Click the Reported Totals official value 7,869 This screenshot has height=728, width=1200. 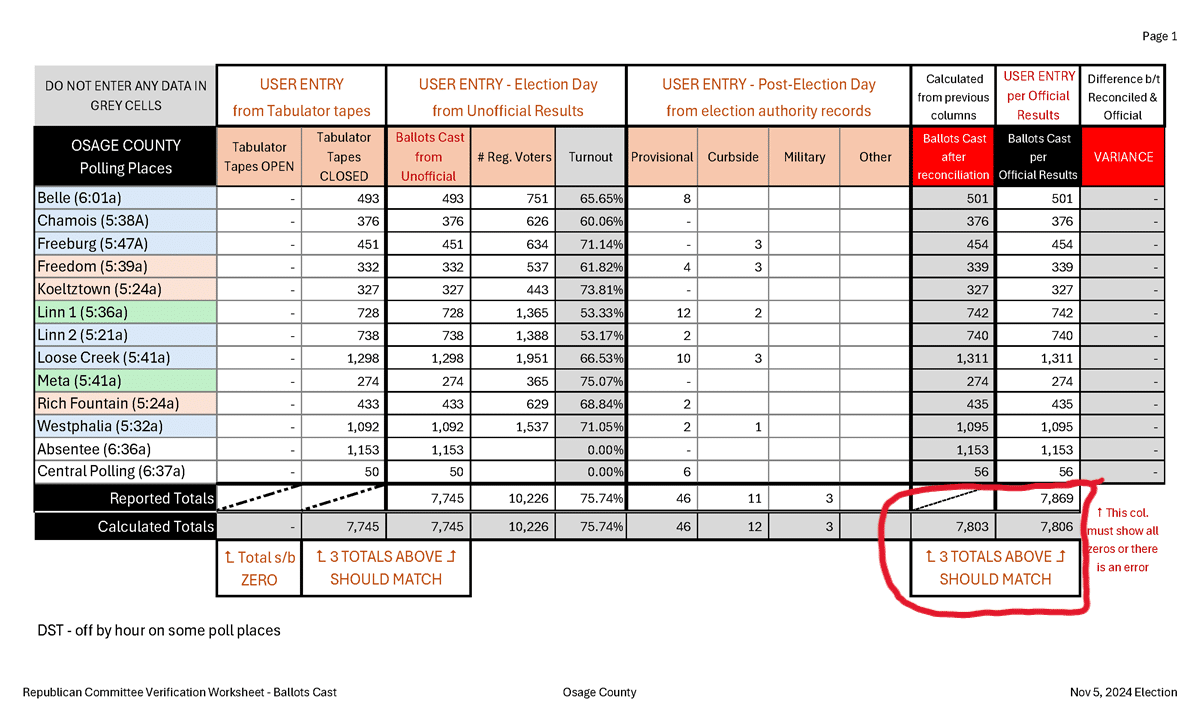1039,498
